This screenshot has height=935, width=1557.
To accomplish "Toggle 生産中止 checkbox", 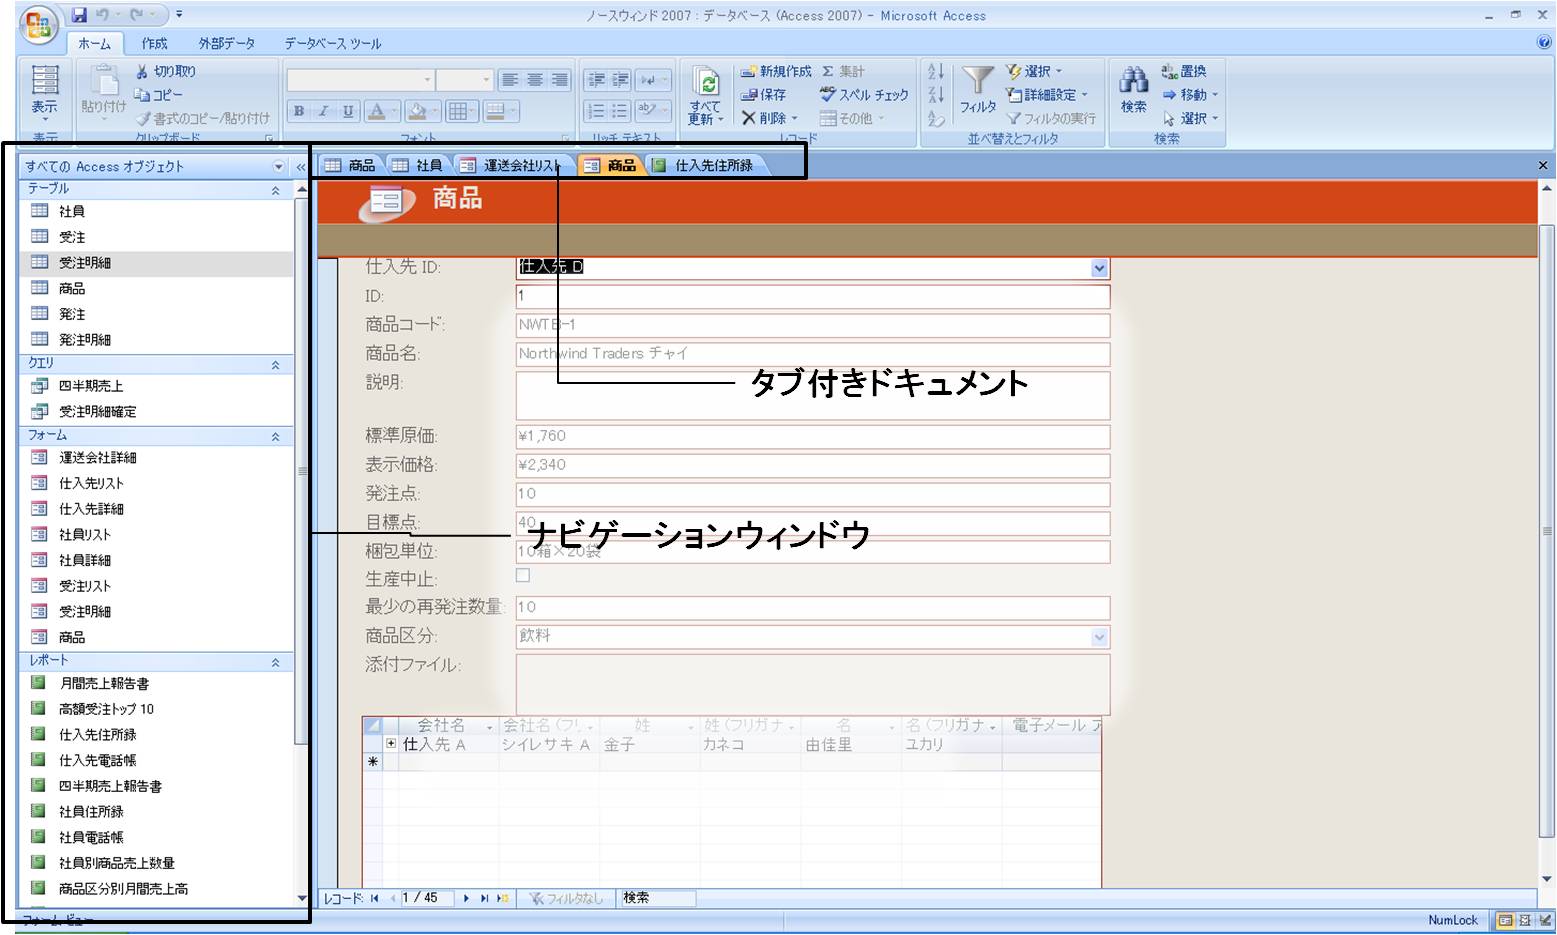I will [522, 575].
